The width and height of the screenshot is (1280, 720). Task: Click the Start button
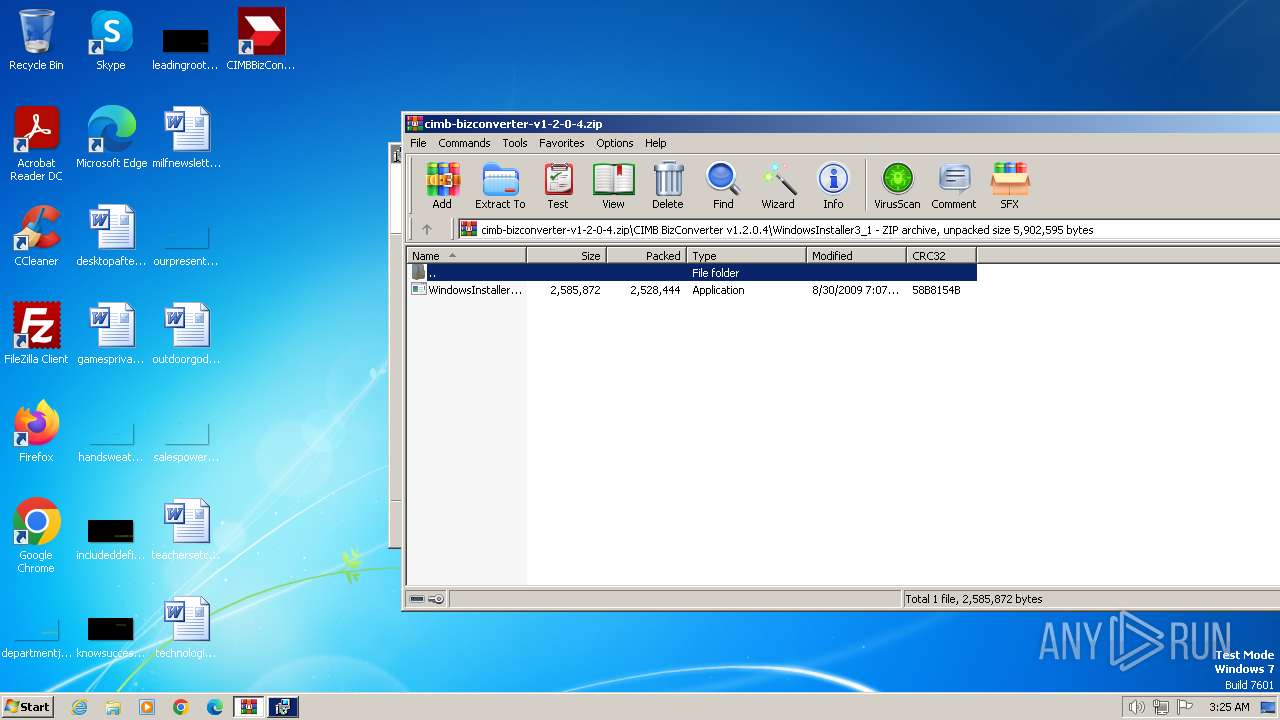point(27,707)
